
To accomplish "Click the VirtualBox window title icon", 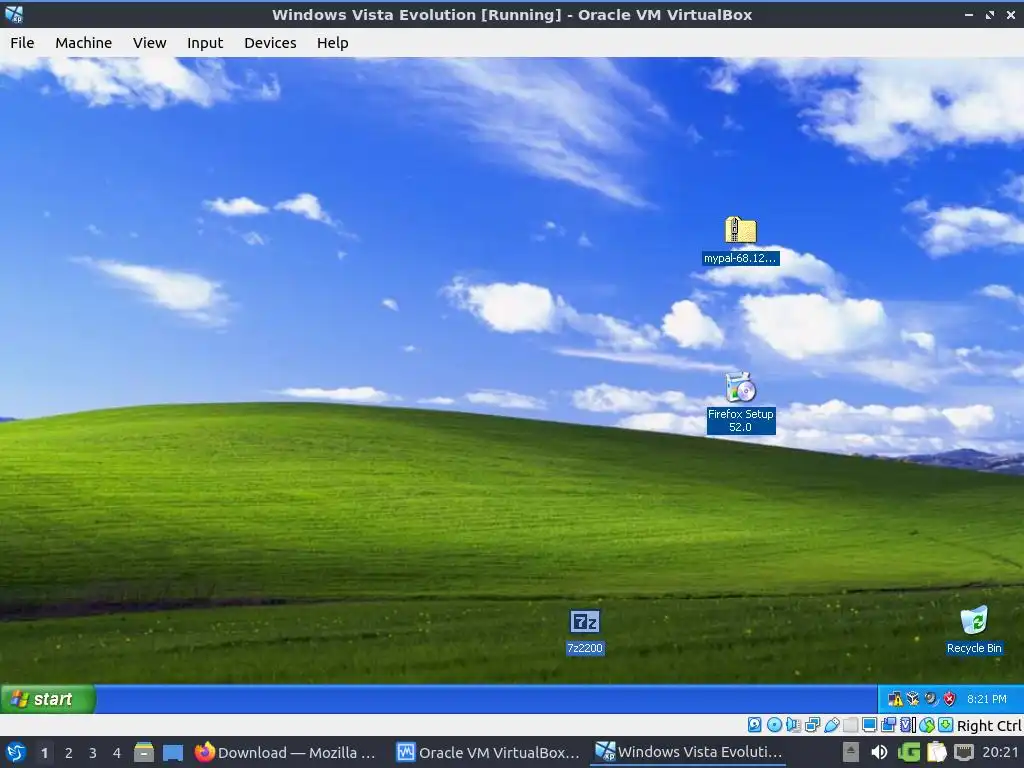I will click(x=14, y=14).
